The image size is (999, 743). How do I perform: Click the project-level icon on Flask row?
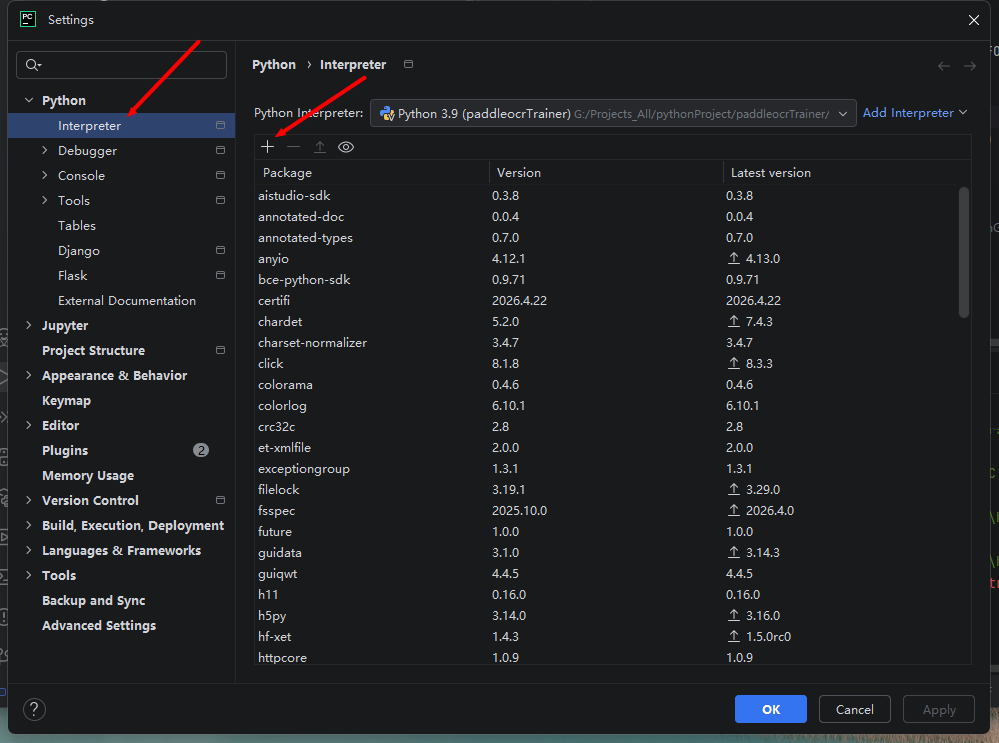tap(220, 275)
